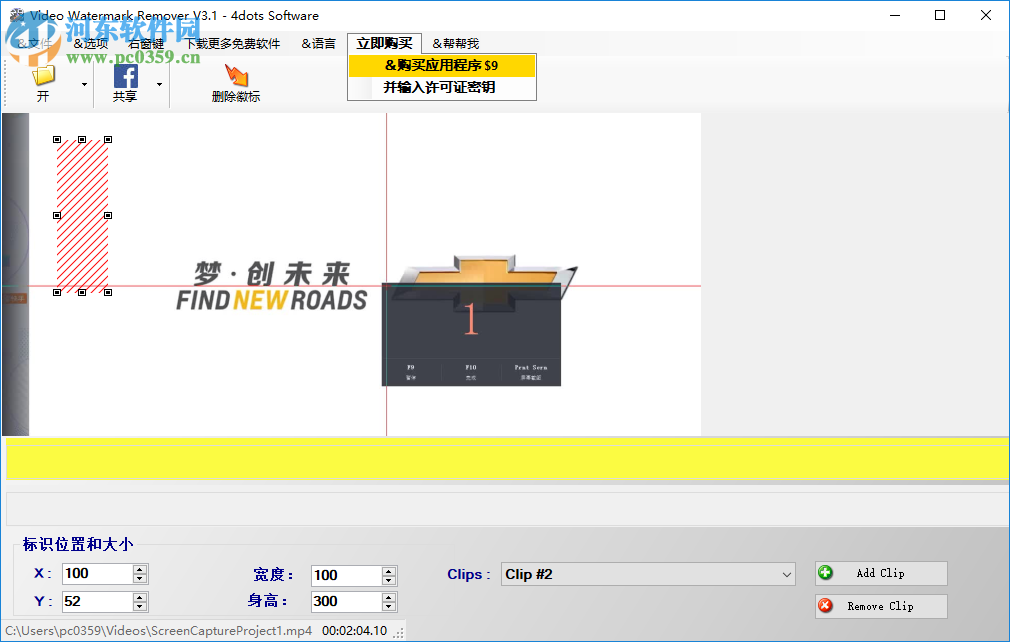Open a video using the folder icon

pos(42,75)
